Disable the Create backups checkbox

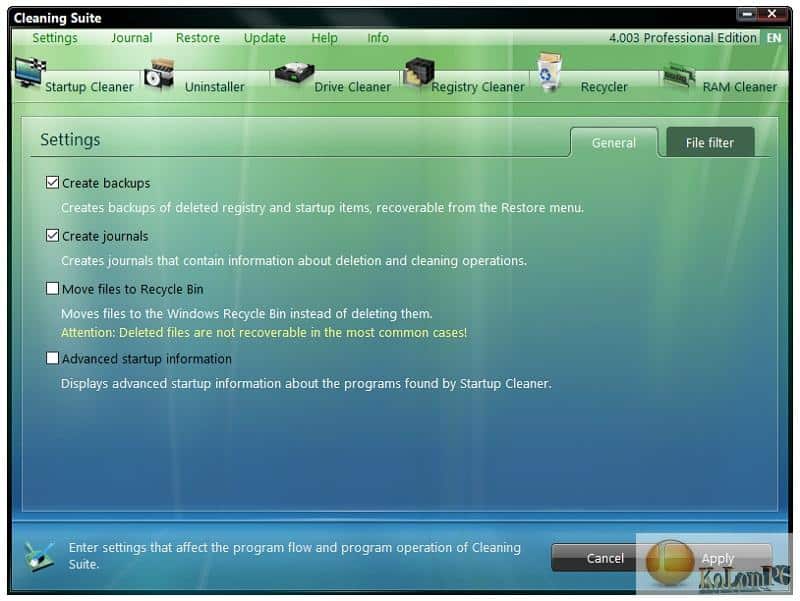coord(52,182)
